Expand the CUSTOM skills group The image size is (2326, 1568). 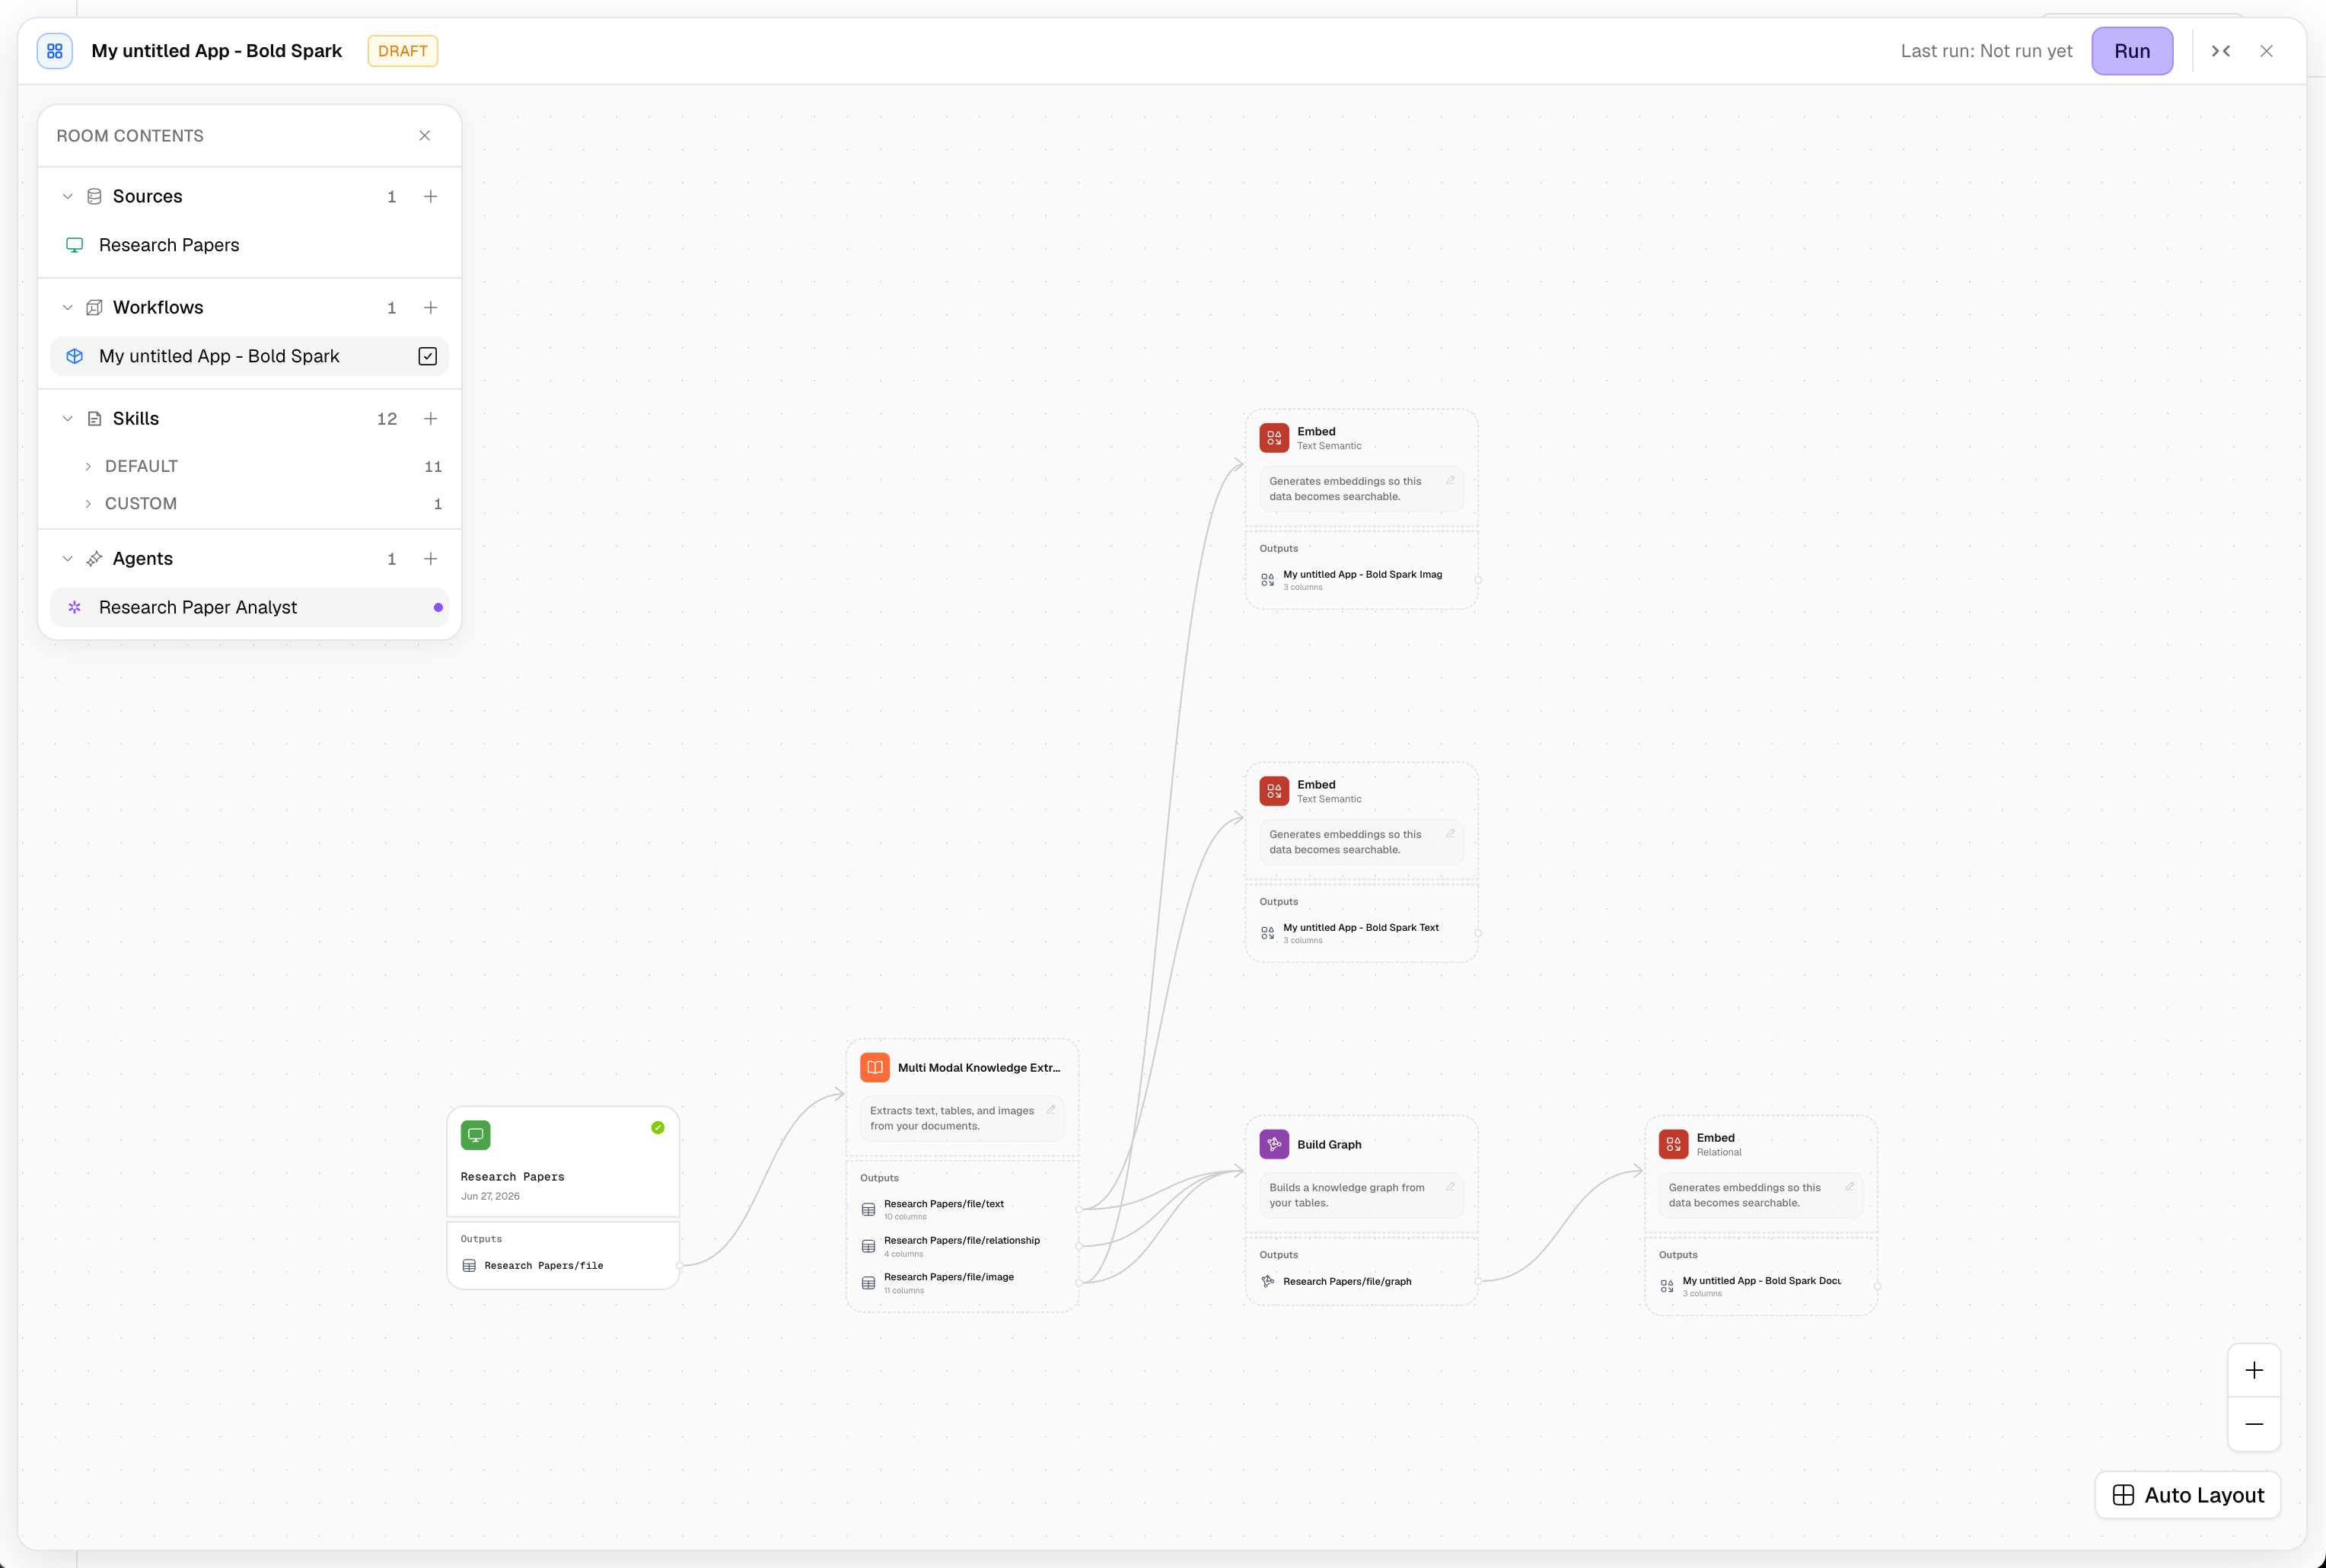(88, 504)
